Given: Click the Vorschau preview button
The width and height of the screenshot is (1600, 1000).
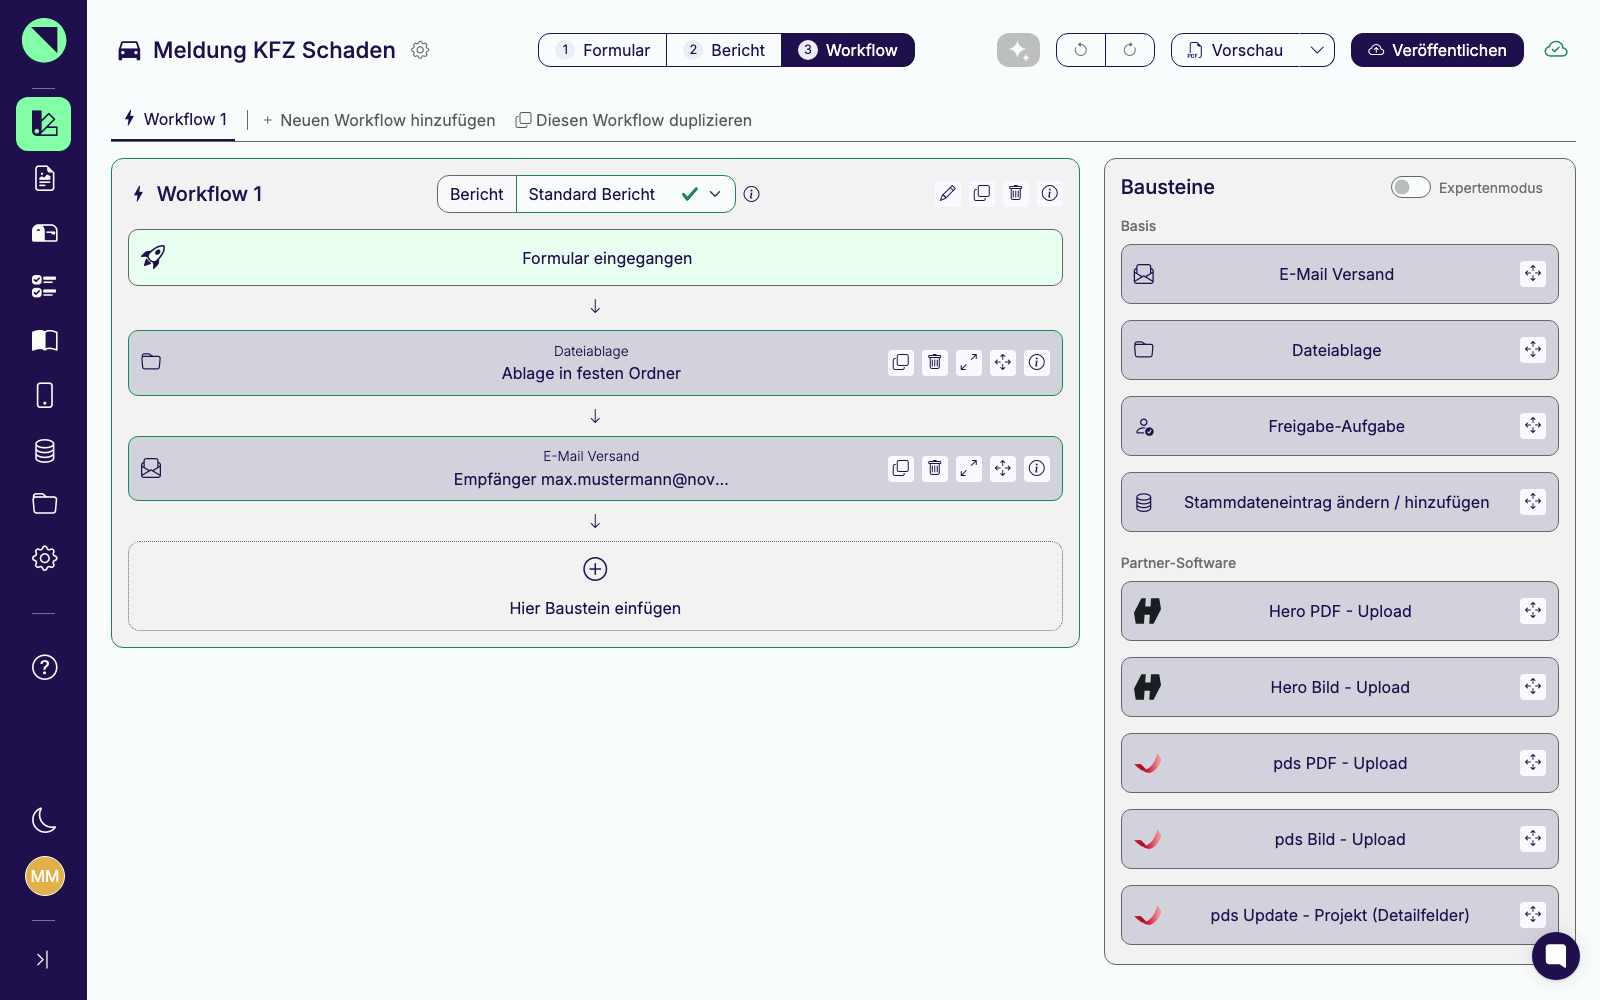Looking at the screenshot, I should [1236, 50].
